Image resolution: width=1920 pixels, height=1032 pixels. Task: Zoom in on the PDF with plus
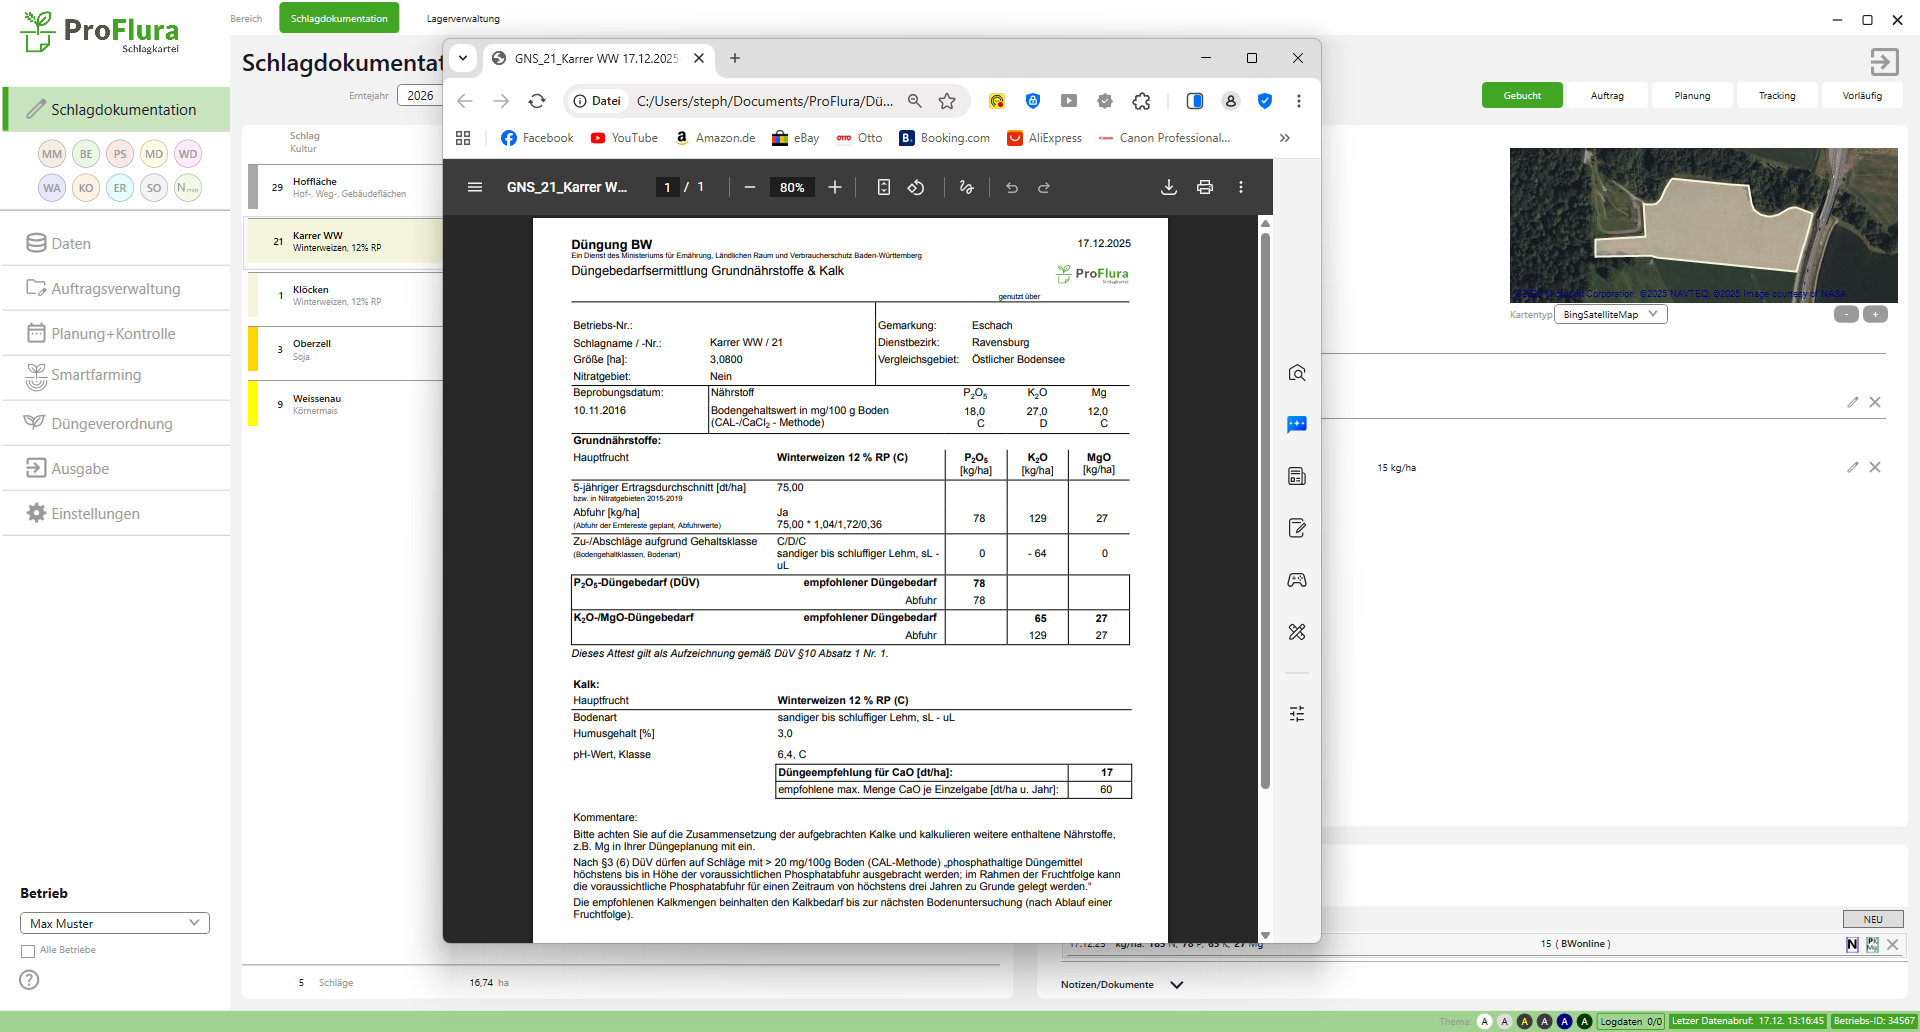pos(835,188)
